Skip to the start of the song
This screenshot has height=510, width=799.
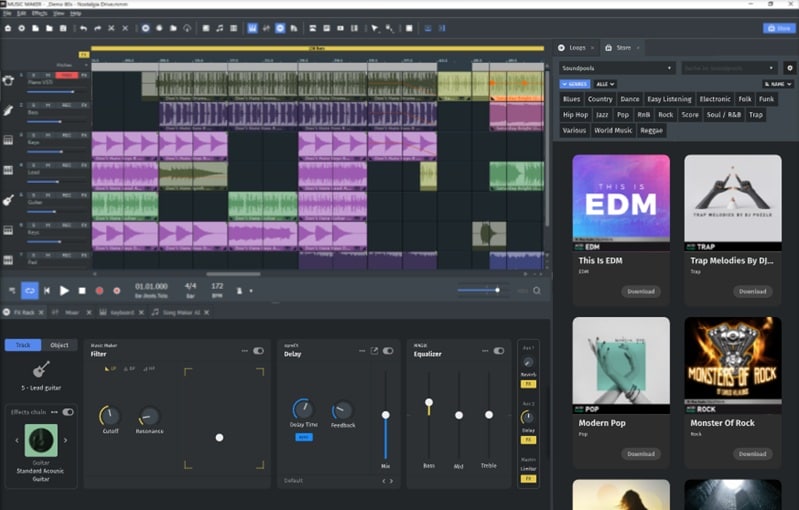pos(47,291)
